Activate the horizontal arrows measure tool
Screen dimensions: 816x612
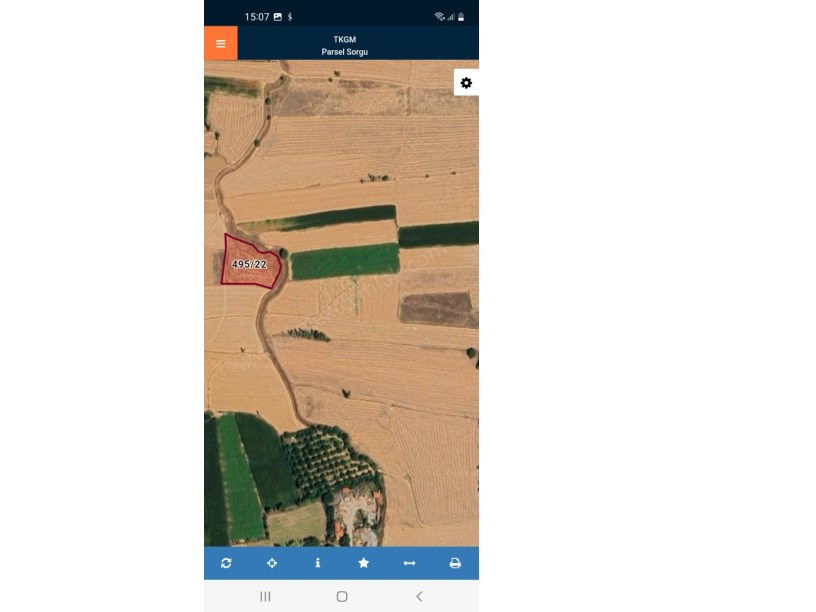coord(410,563)
